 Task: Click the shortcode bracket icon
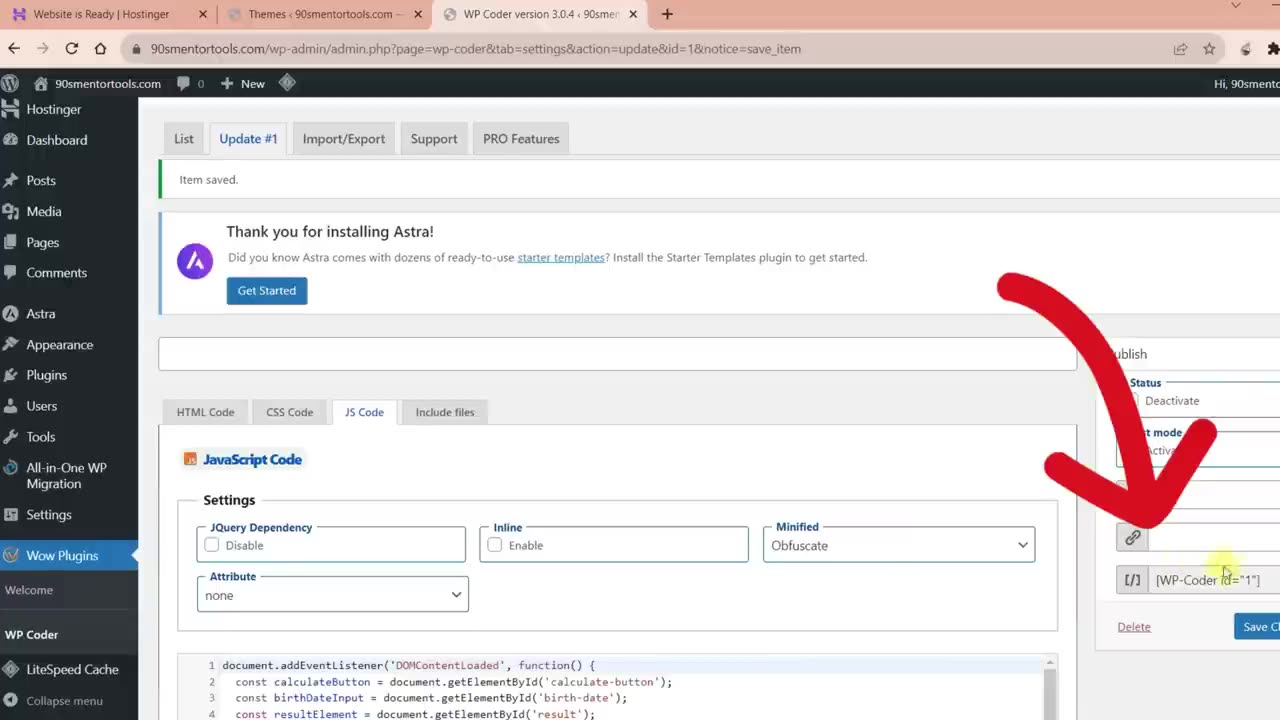(x=1132, y=580)
